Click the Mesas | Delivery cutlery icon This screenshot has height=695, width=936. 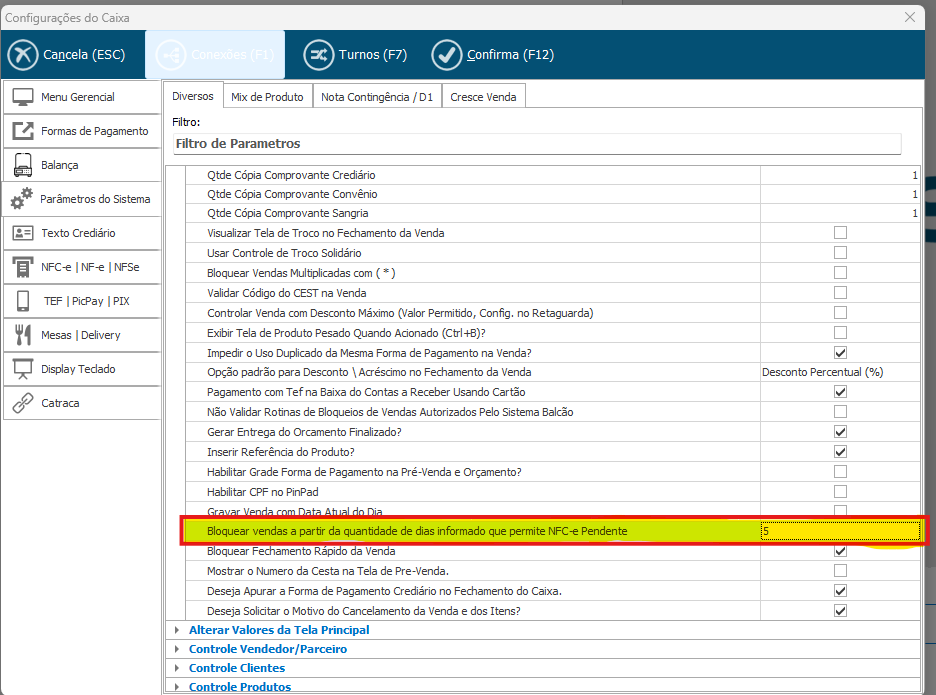point(23,335)
